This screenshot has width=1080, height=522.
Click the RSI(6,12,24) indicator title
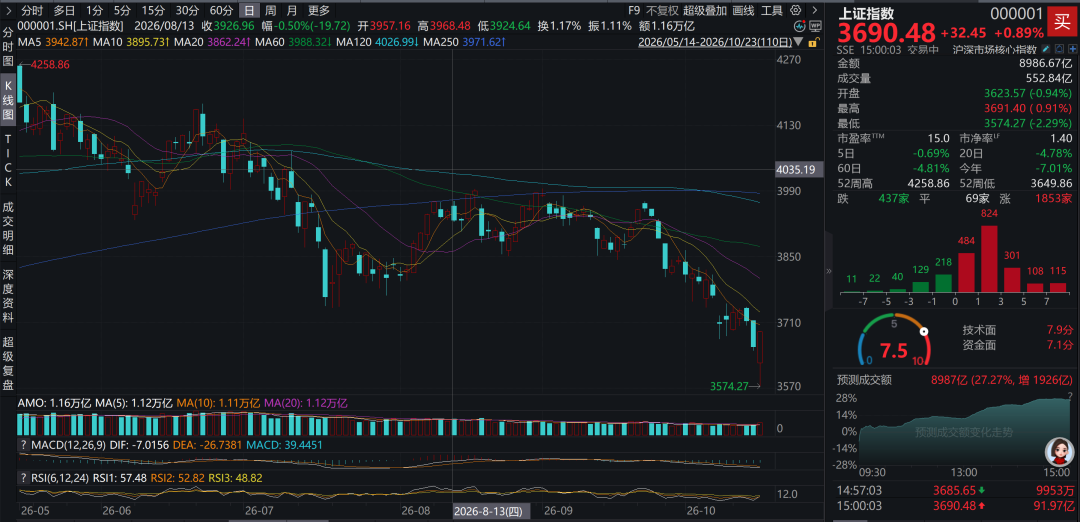click(x=61, y=477)
